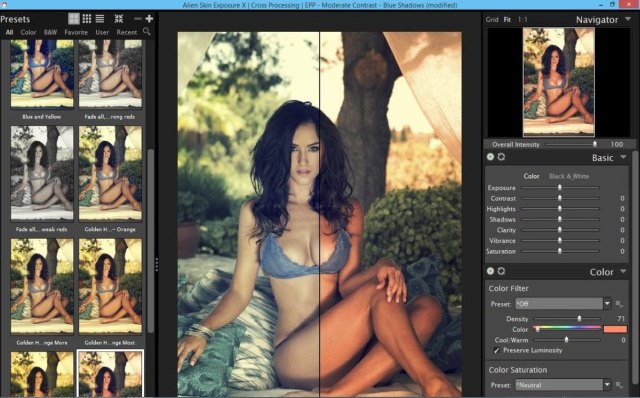Switch presets to list view
Screen dimensions: 640x398
click(100, 19)
